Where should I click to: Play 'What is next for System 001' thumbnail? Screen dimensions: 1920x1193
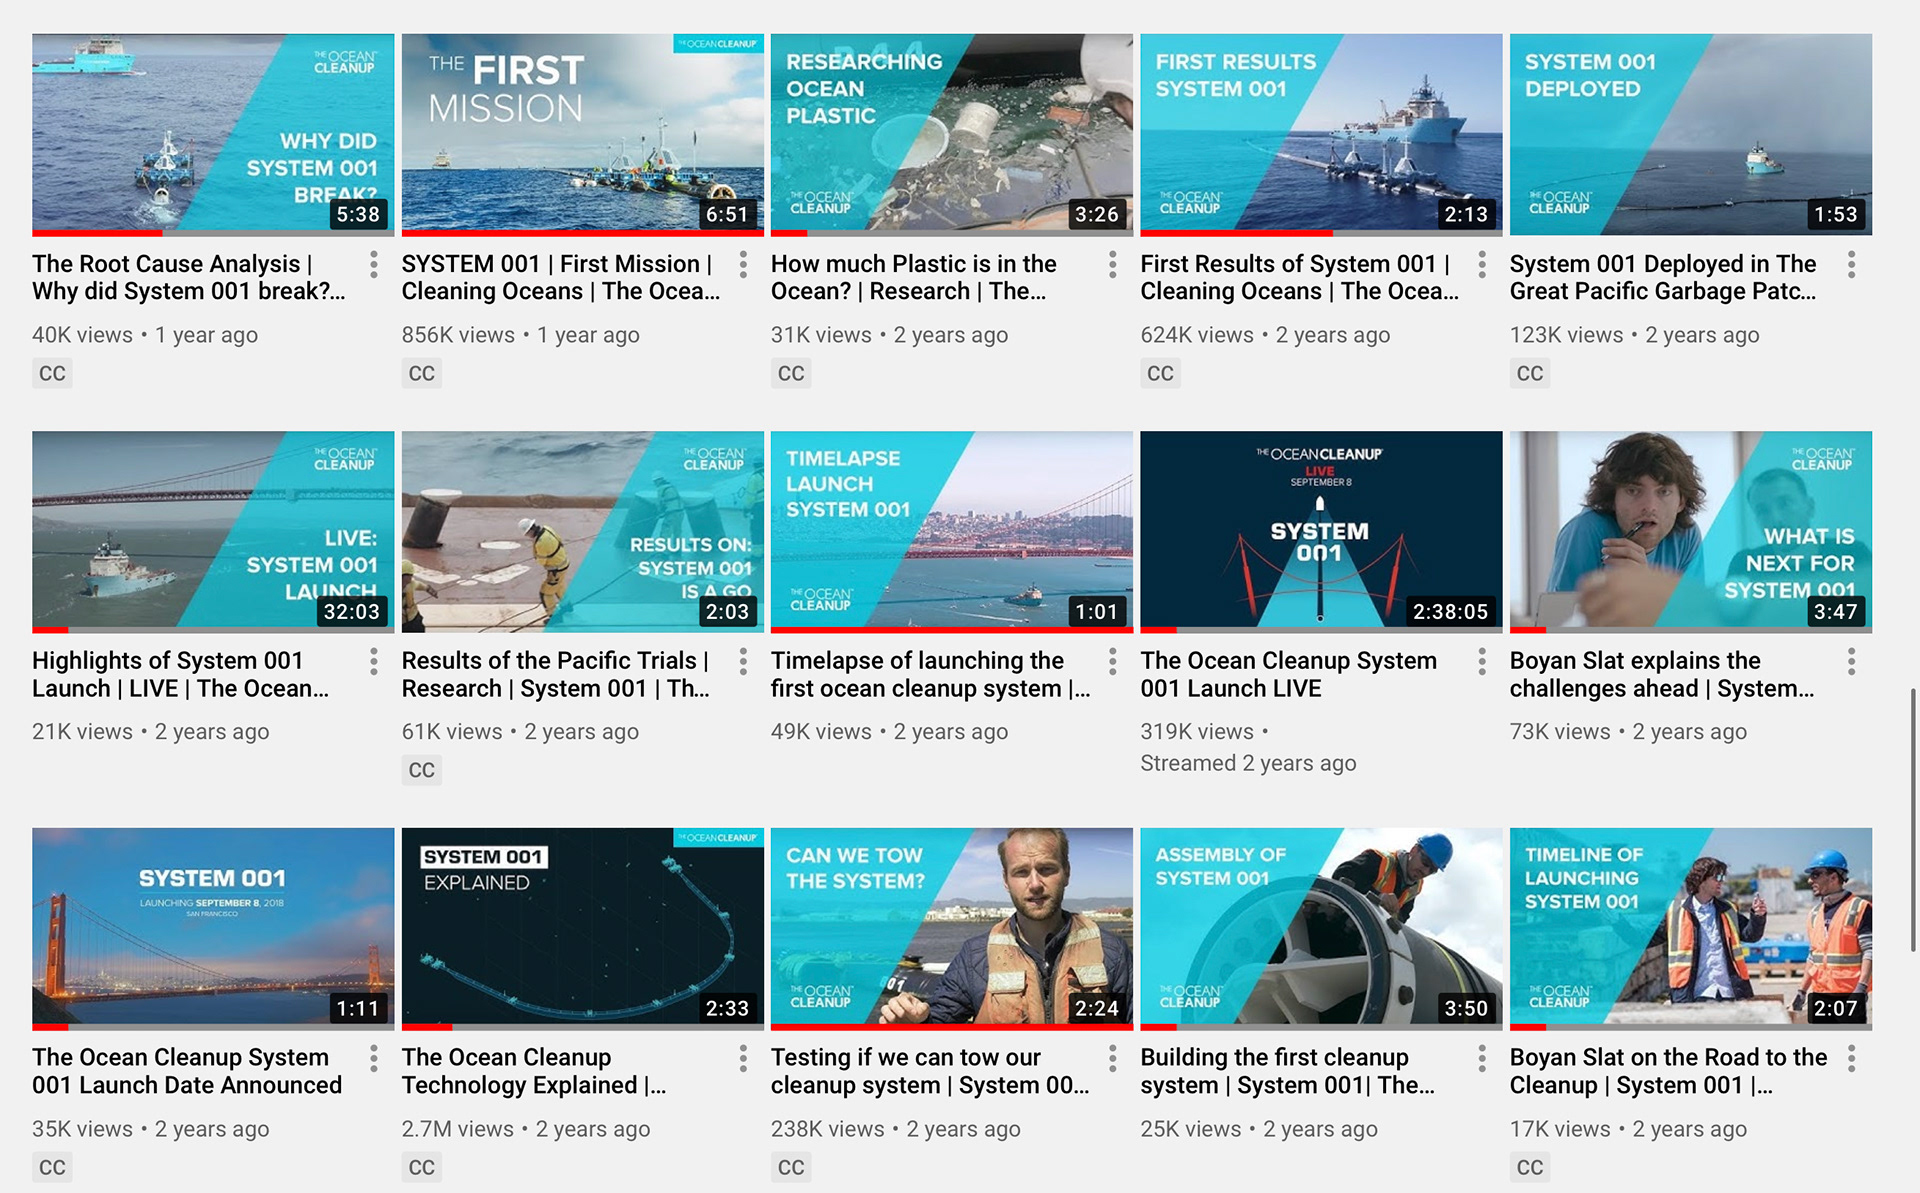[1691, 531]
